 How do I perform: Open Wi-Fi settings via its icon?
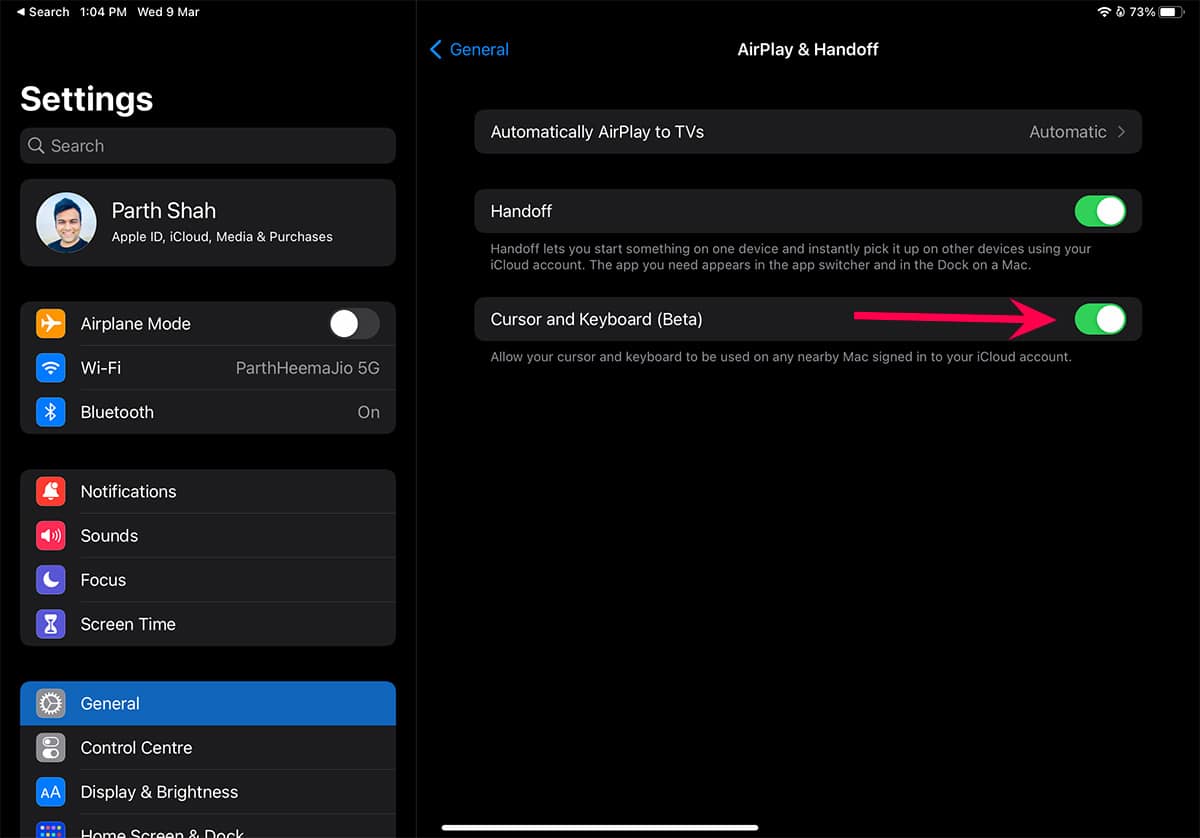click(50, 368)
